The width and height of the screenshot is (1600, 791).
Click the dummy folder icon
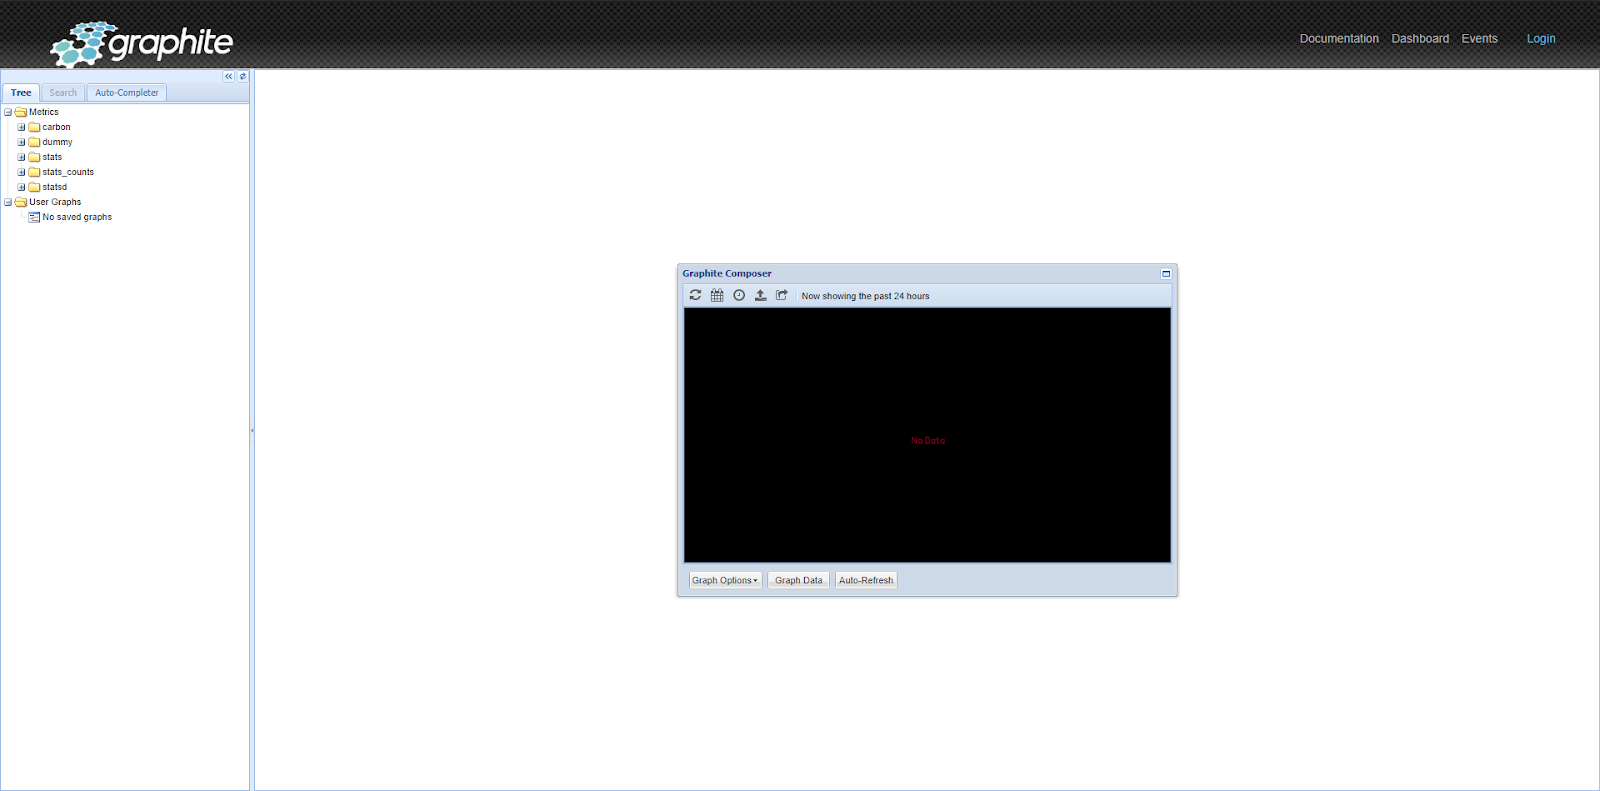coord(34,142)
